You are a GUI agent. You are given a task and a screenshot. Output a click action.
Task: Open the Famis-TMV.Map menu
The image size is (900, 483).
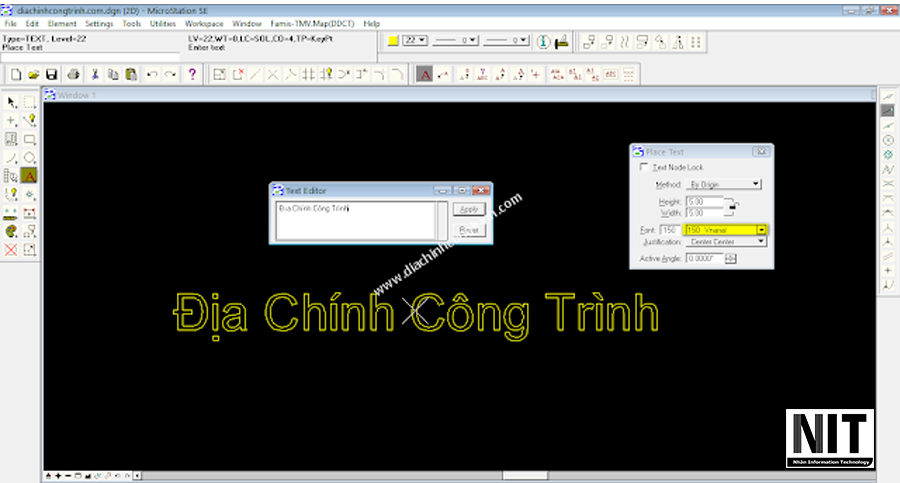point(312,24)
